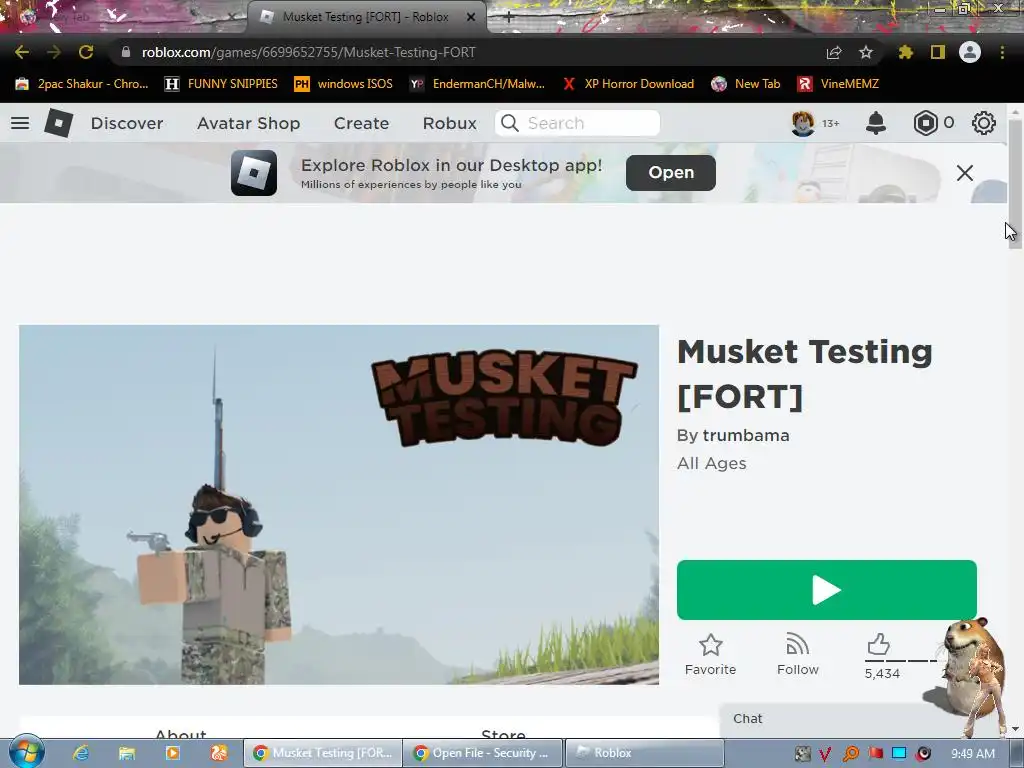Favorite the game with the star icon
Image resolution: width=1024 pixels, height=768 pixels.
[x=711, y=645]
